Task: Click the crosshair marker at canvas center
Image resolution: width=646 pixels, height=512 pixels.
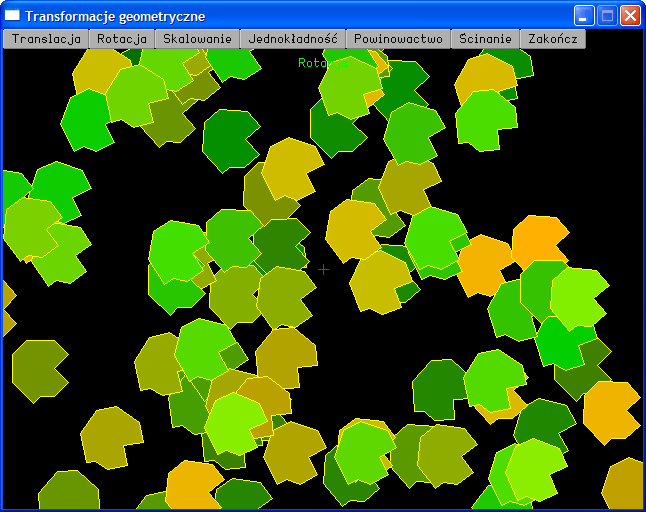Action: tap(323, 269)
